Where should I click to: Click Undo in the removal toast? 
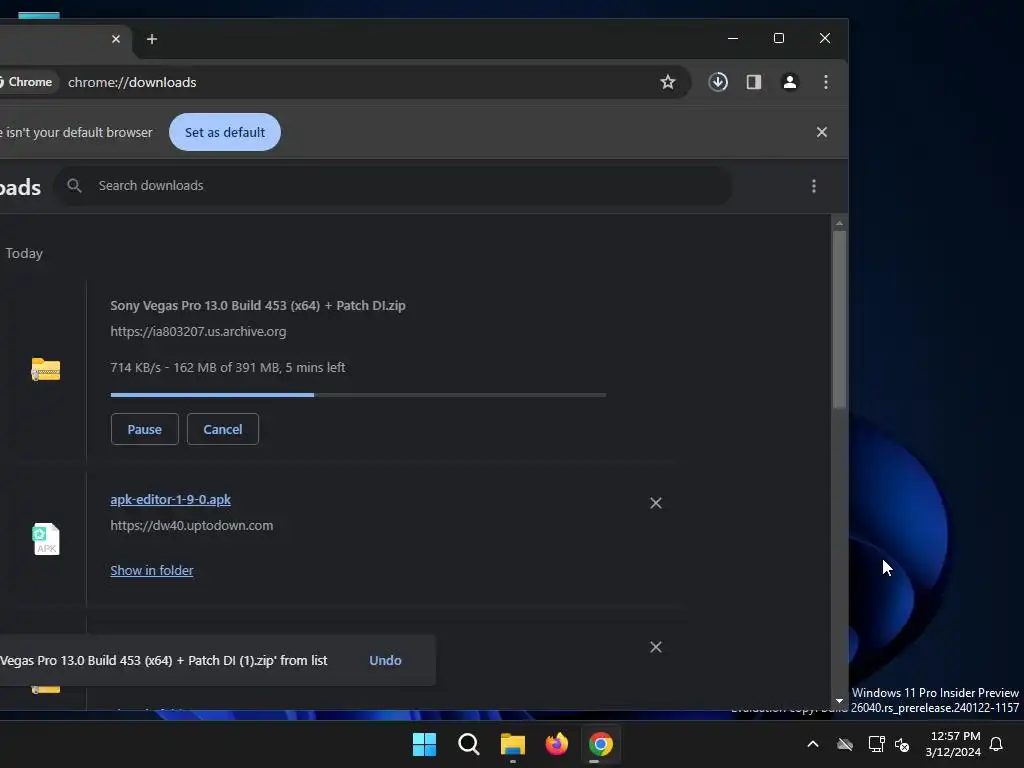[x=385, y=660]
